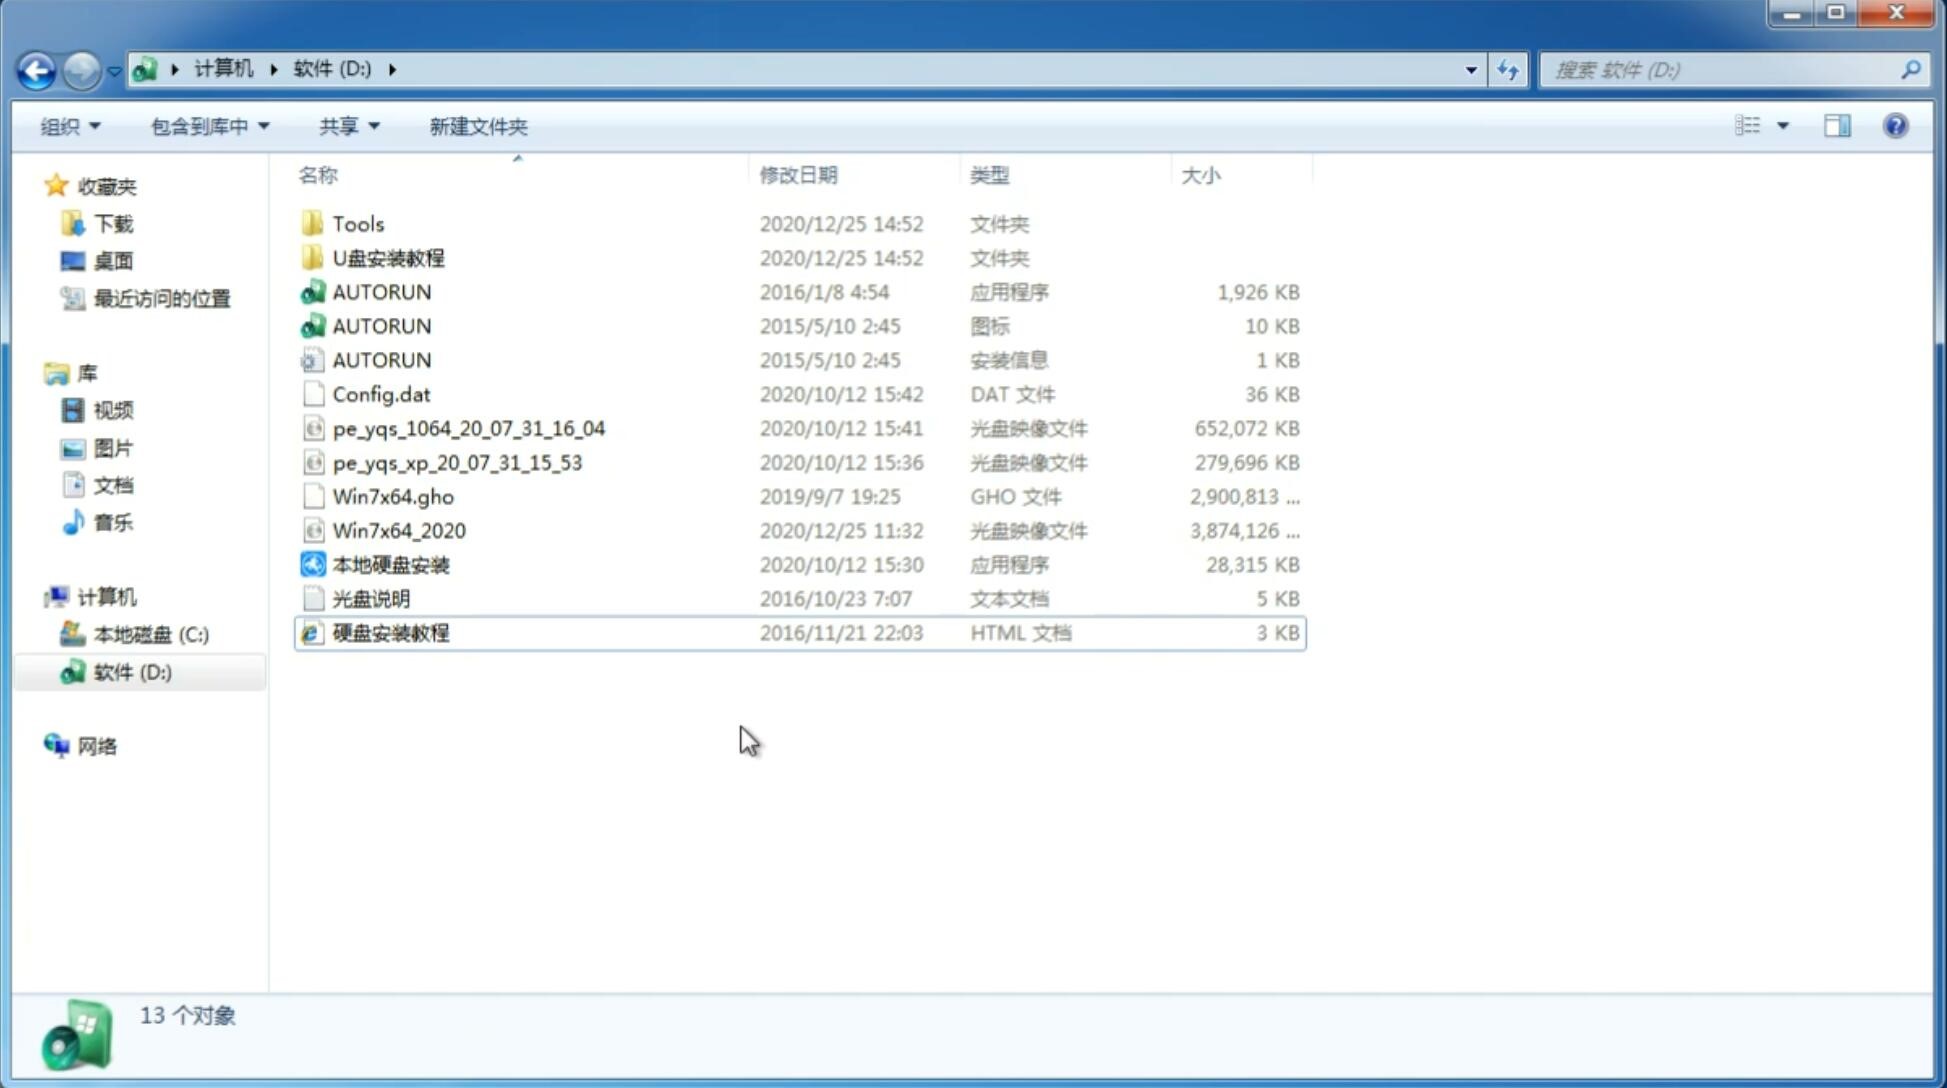Open 包含到库中 dropdown menu
This screenshot has height=1088, width=1947.
pos(209,126)
